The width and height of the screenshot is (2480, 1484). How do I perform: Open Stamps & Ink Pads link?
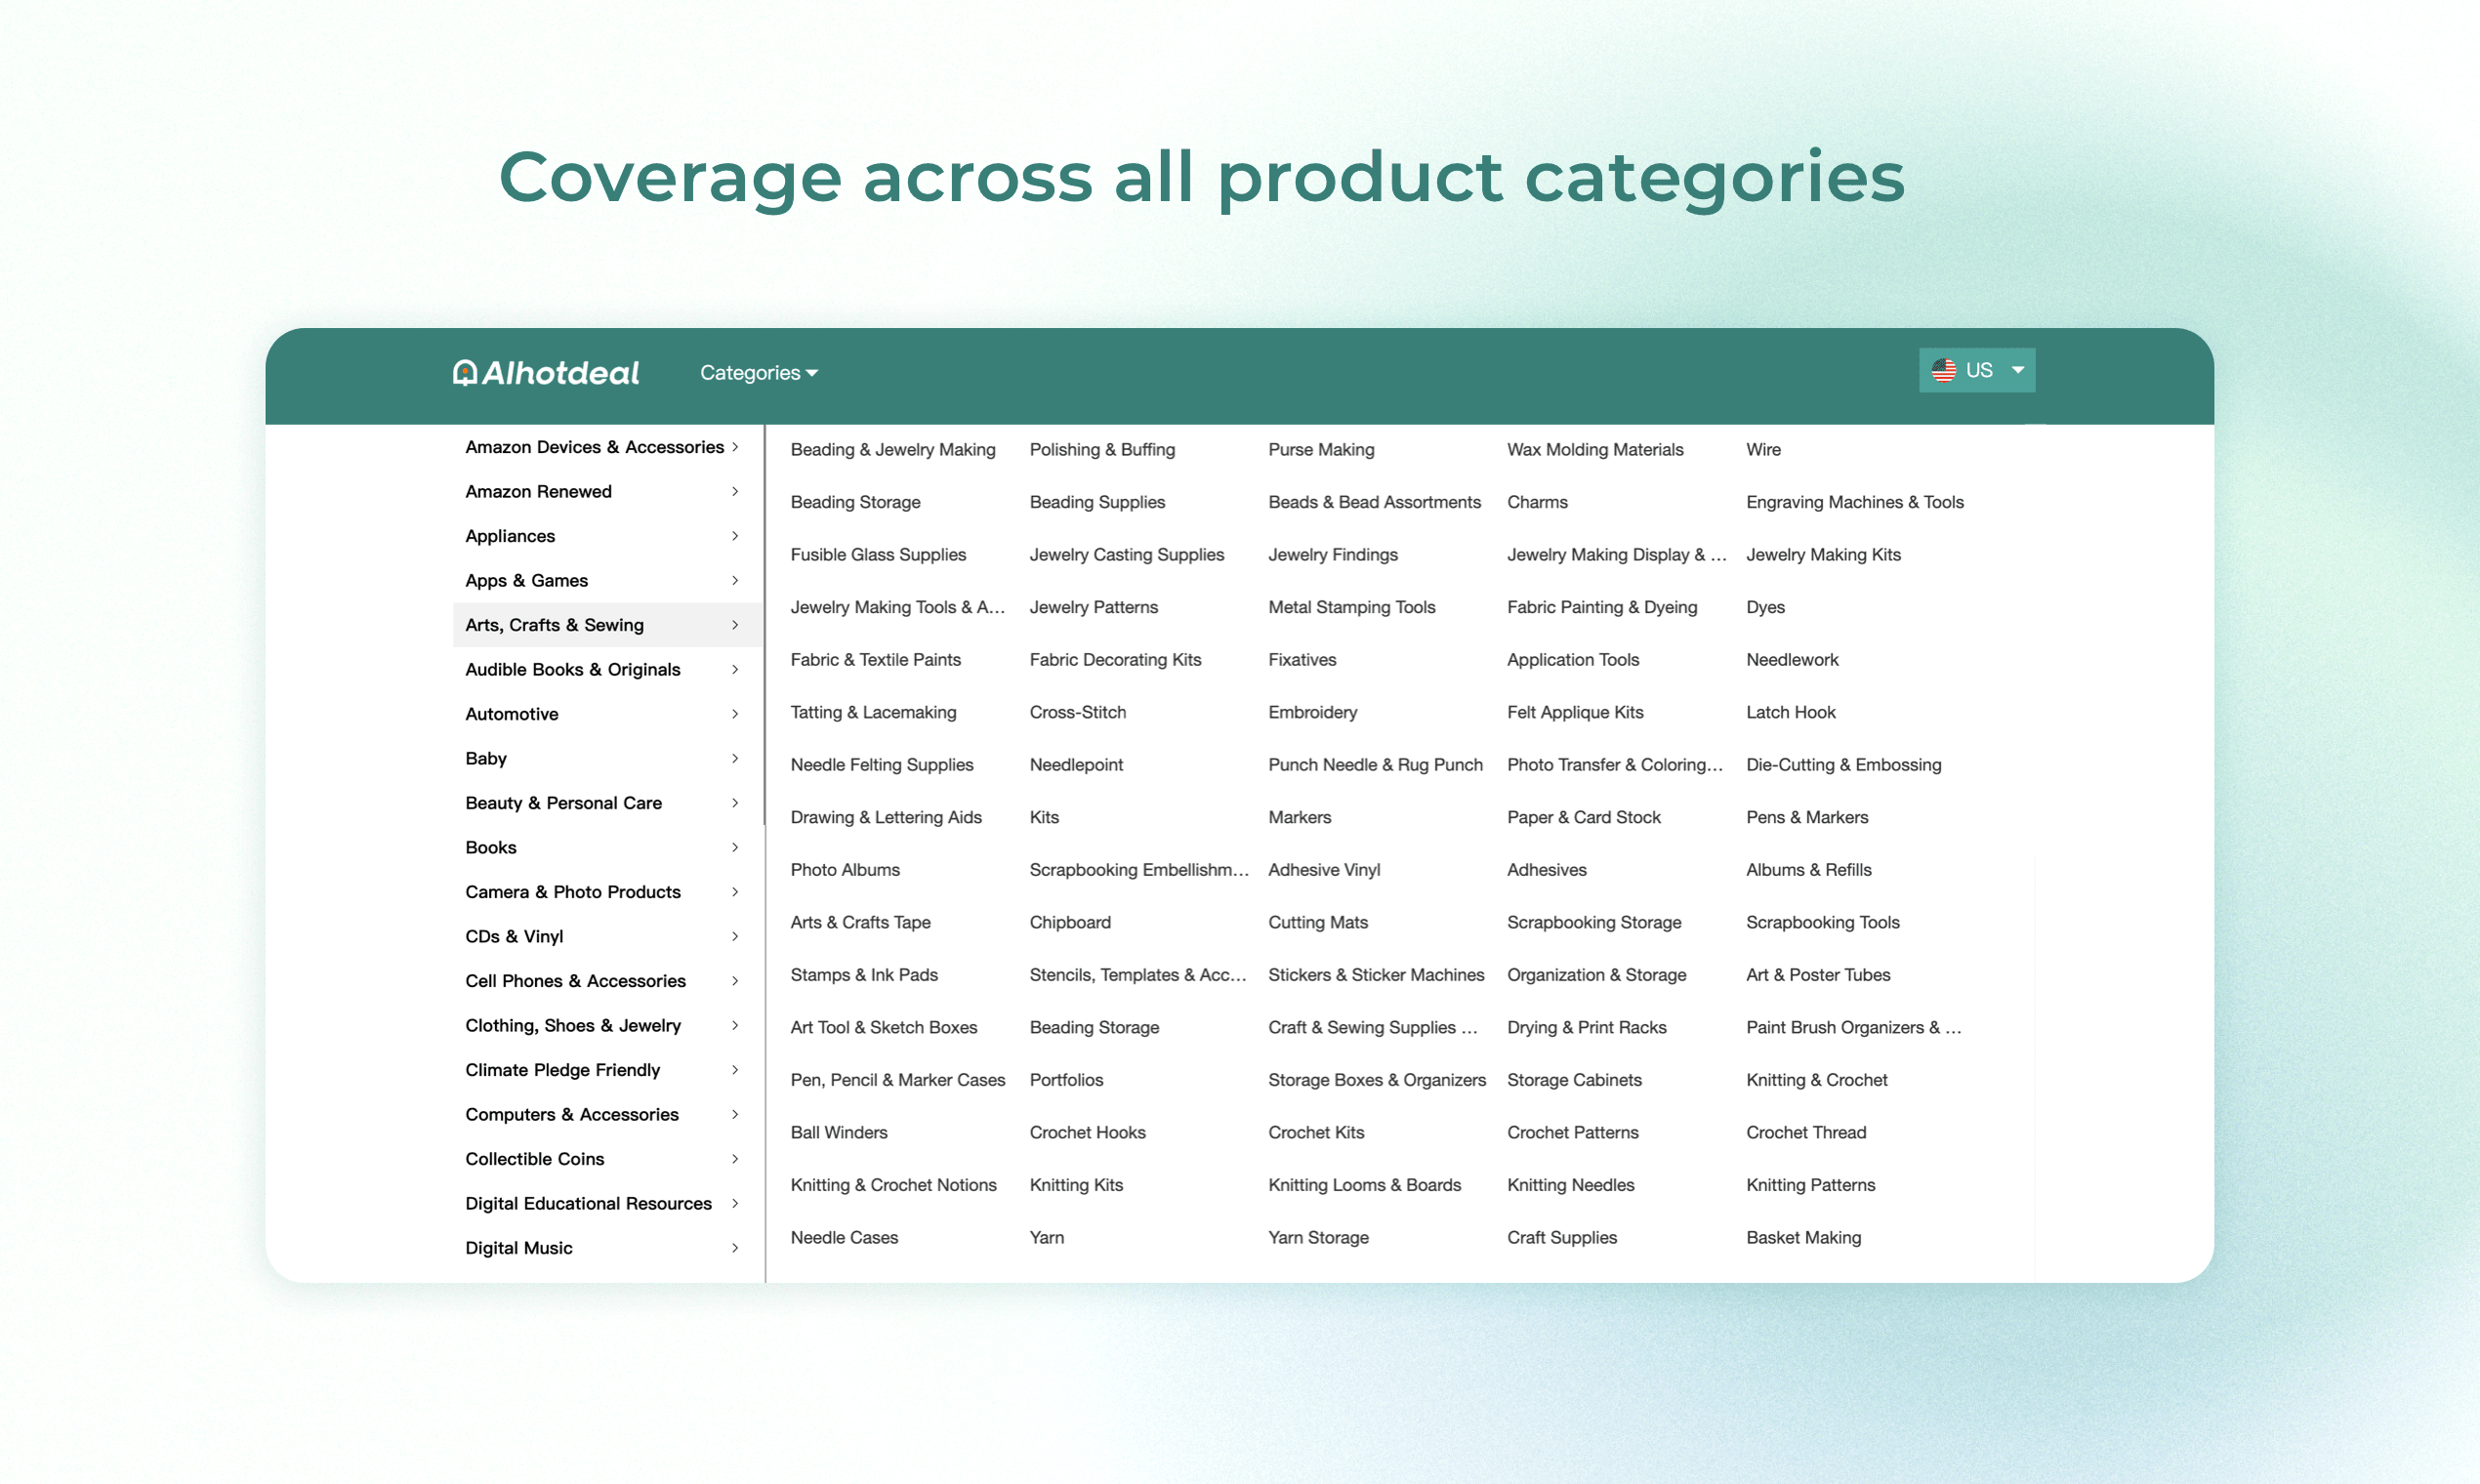pyautogui.click(x=864, y=975)
